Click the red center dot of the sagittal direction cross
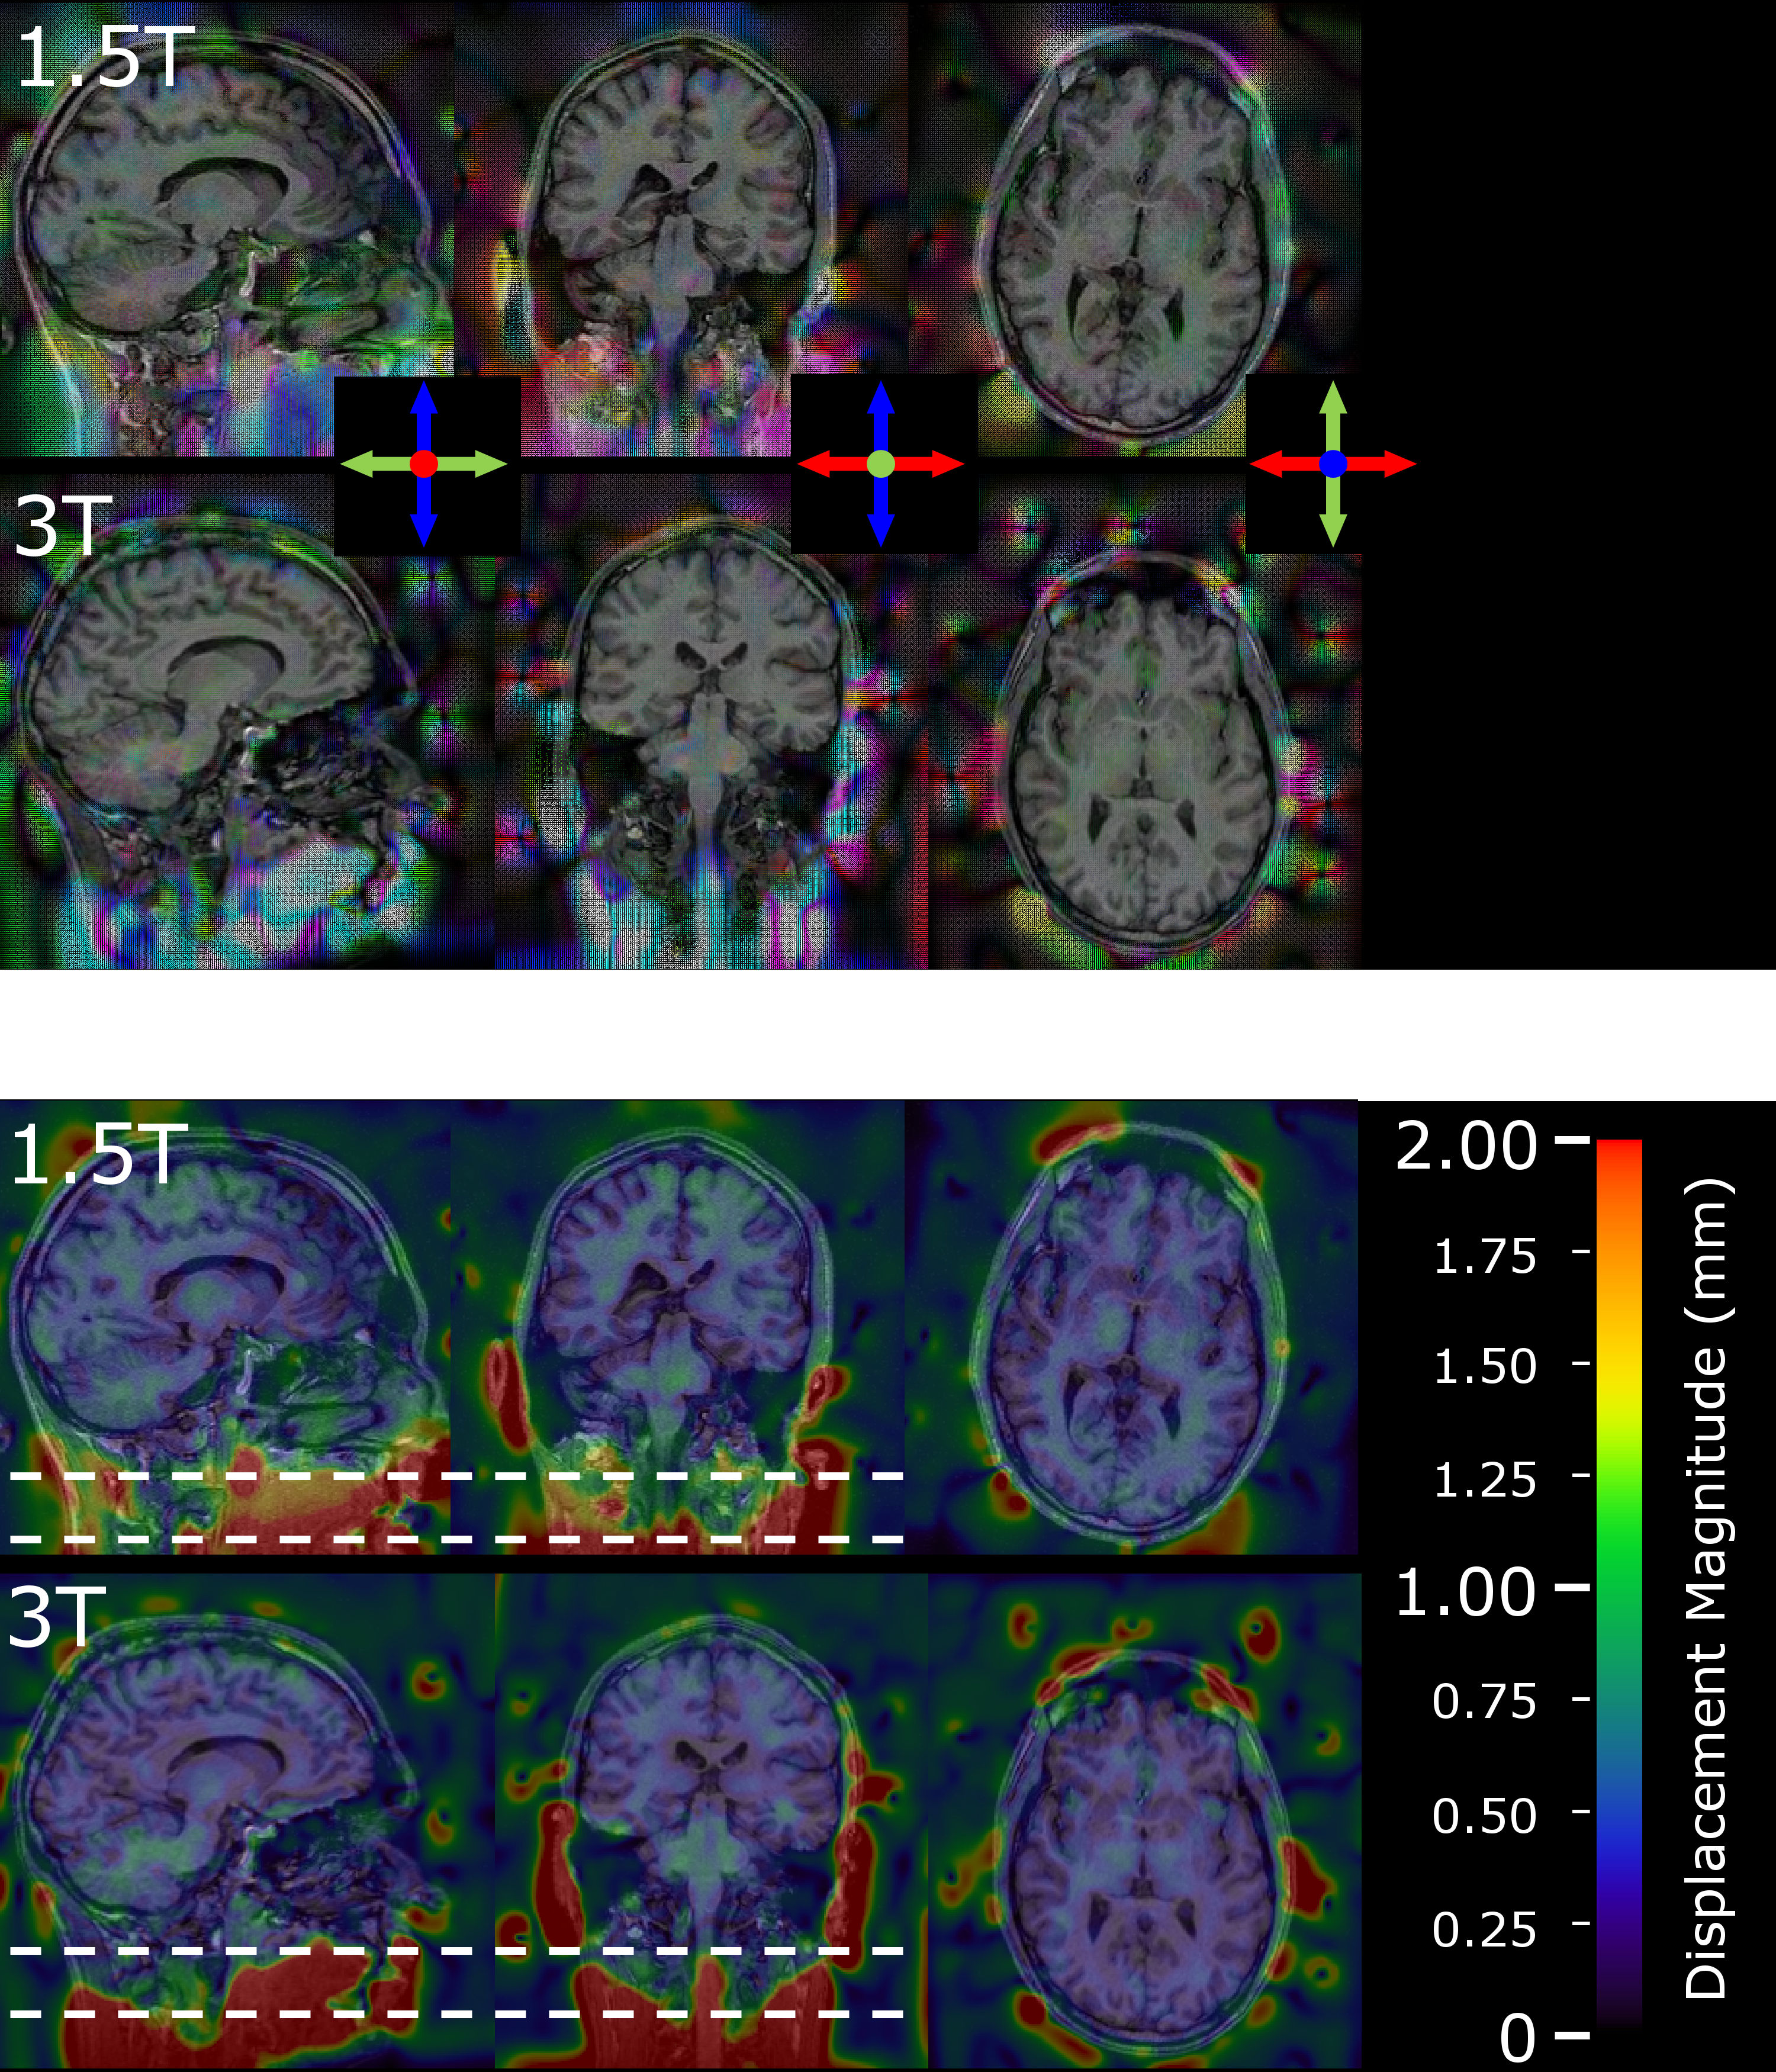Screen dimensions: 1776x2072 [424, 464]
